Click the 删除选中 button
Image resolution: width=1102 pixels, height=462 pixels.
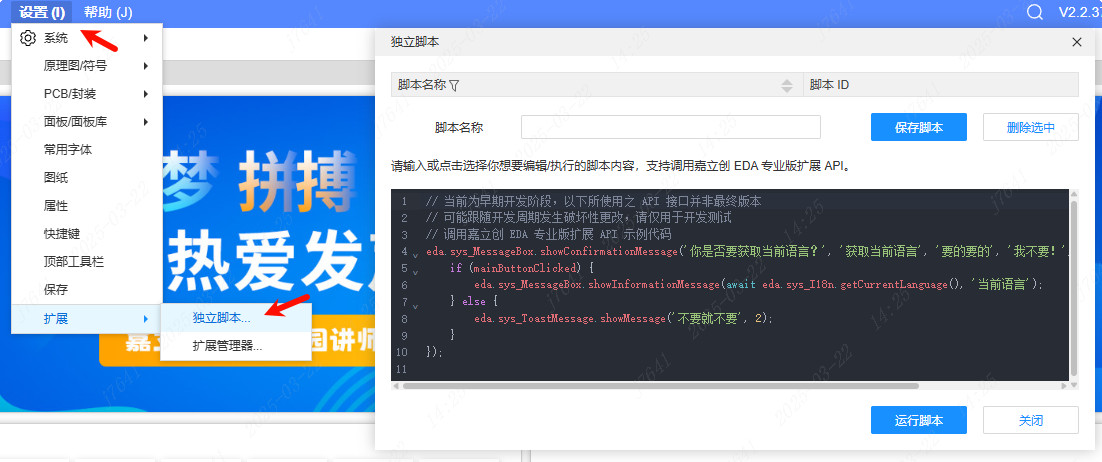(x=1030, y=127)
